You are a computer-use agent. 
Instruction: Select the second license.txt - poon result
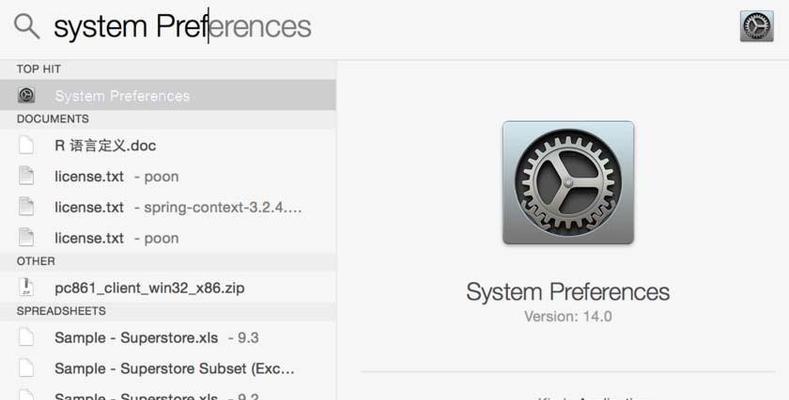(x=168, y=238)
